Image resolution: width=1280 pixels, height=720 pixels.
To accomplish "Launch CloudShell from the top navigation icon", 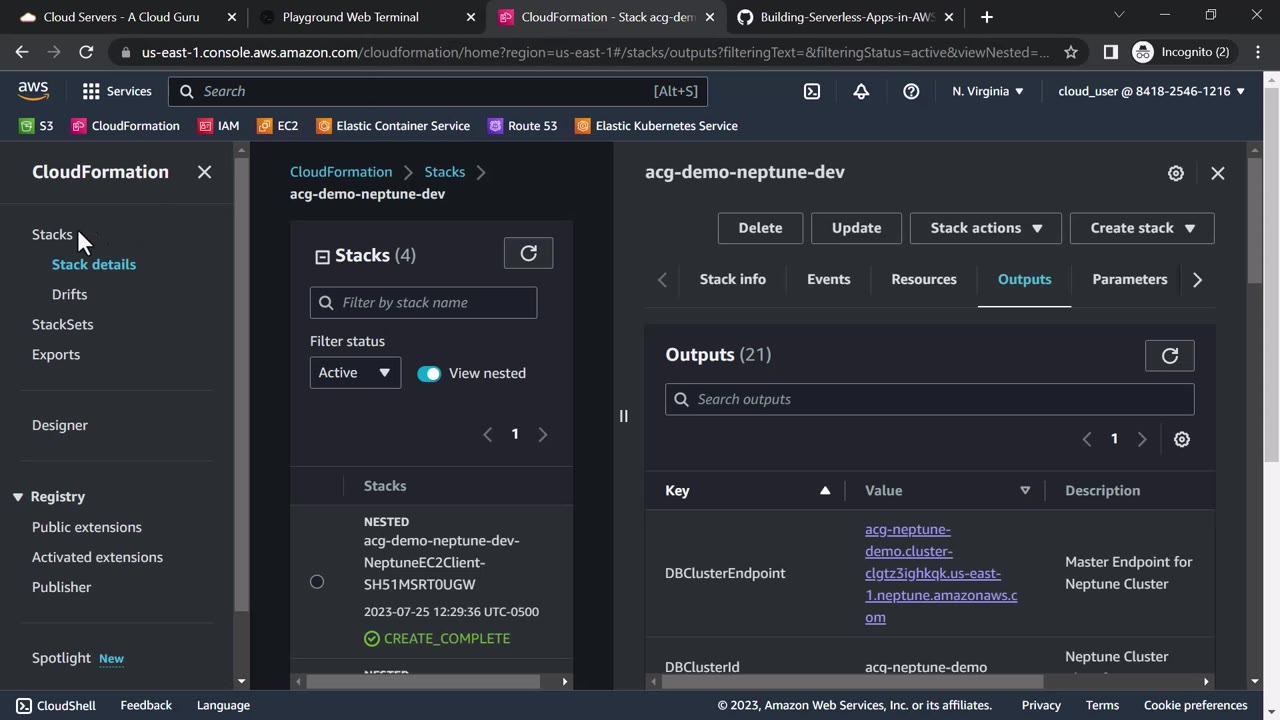I will (x=812, y=91).
